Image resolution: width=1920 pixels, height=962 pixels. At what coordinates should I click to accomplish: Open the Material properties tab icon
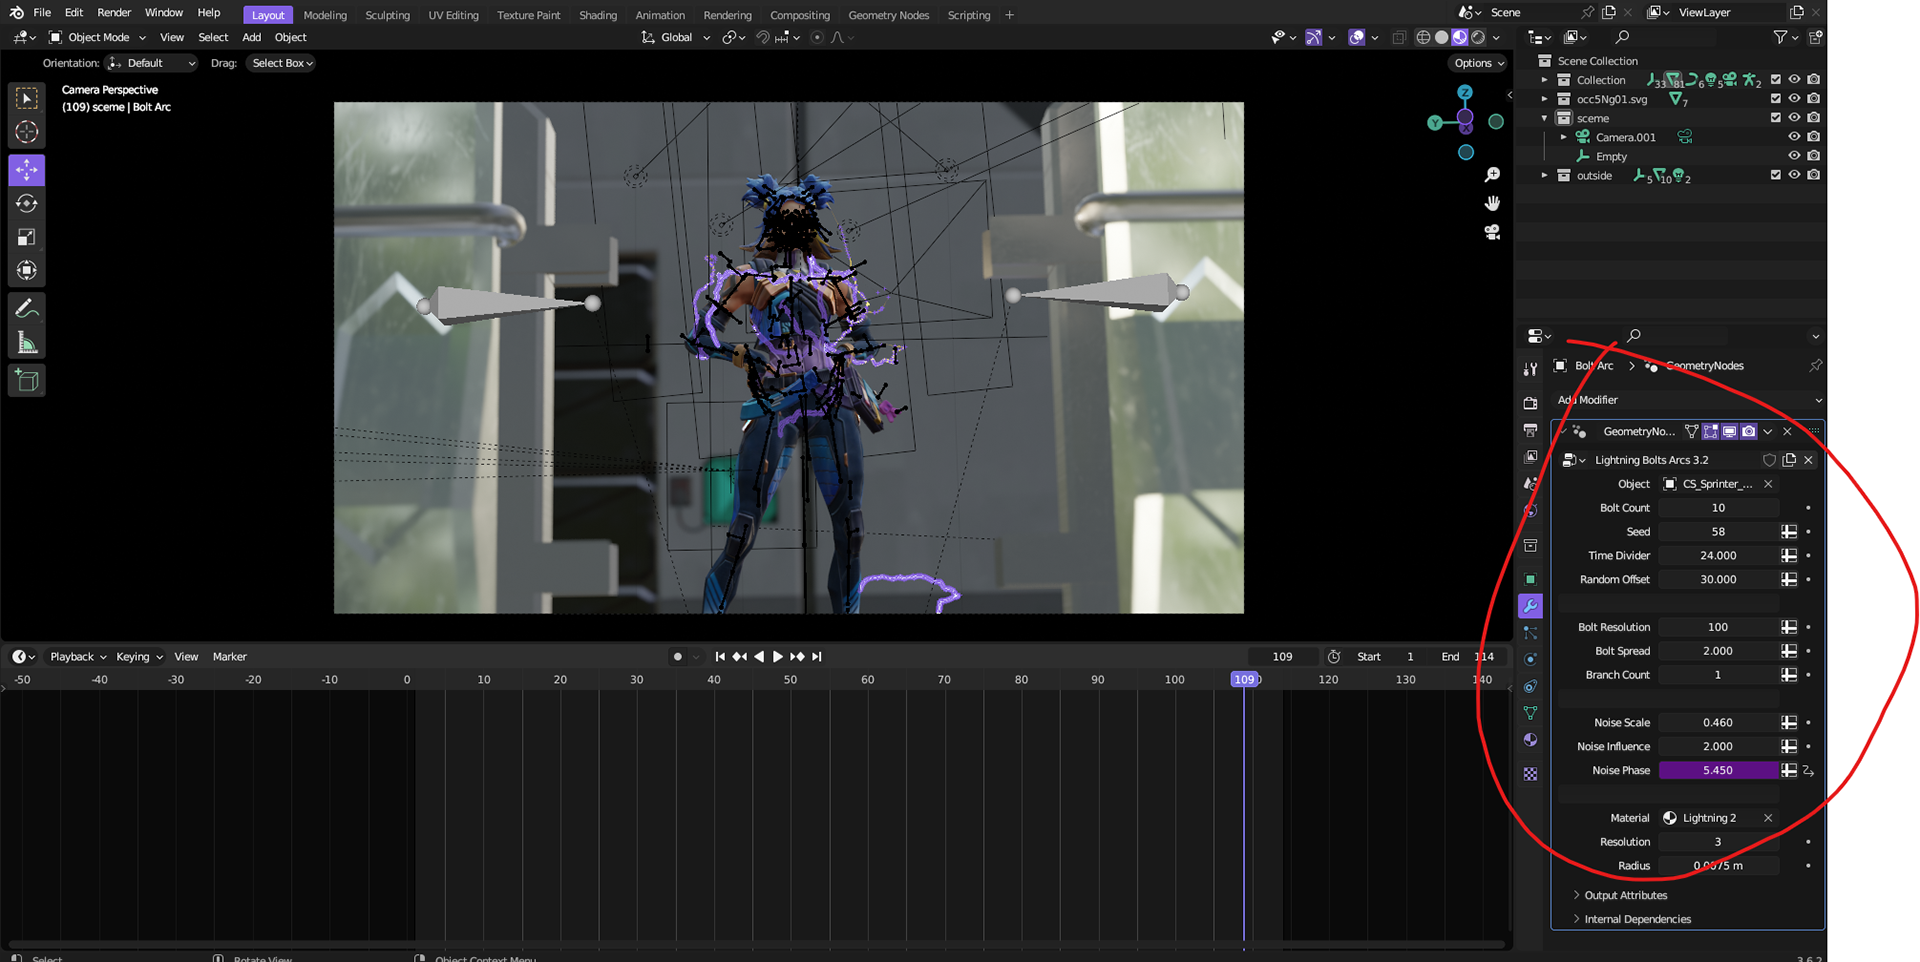click(x=1530, y=740)
